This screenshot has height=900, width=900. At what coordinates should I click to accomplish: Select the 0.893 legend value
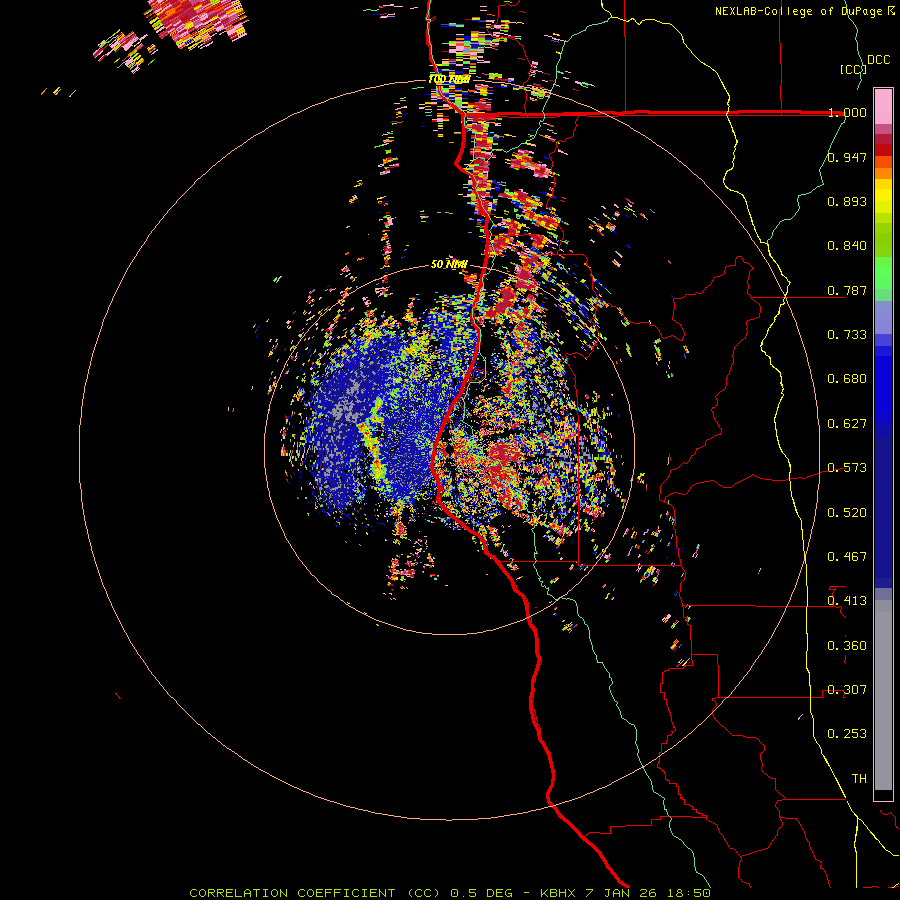pos(847,201)
